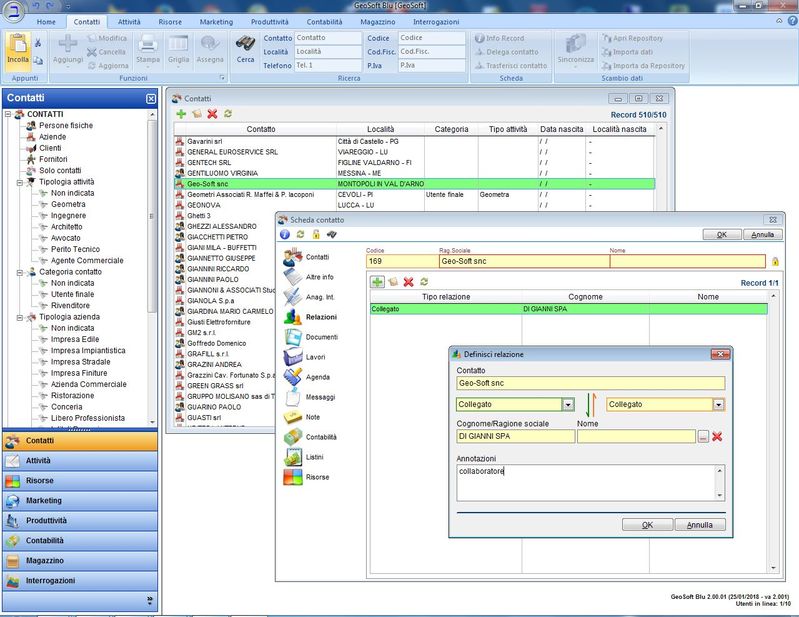Image resolution: width=799 pixels, height=617 pixels.
Task: Open the left Collegato dropdown
Action: pos(568,404)
